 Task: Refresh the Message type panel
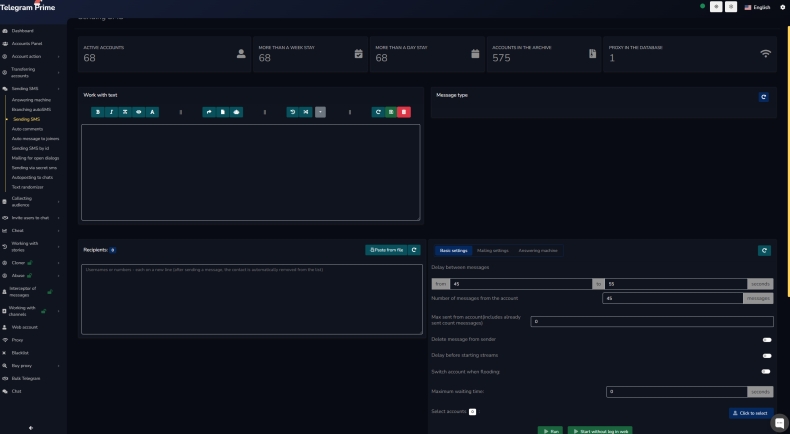(764, 97)
